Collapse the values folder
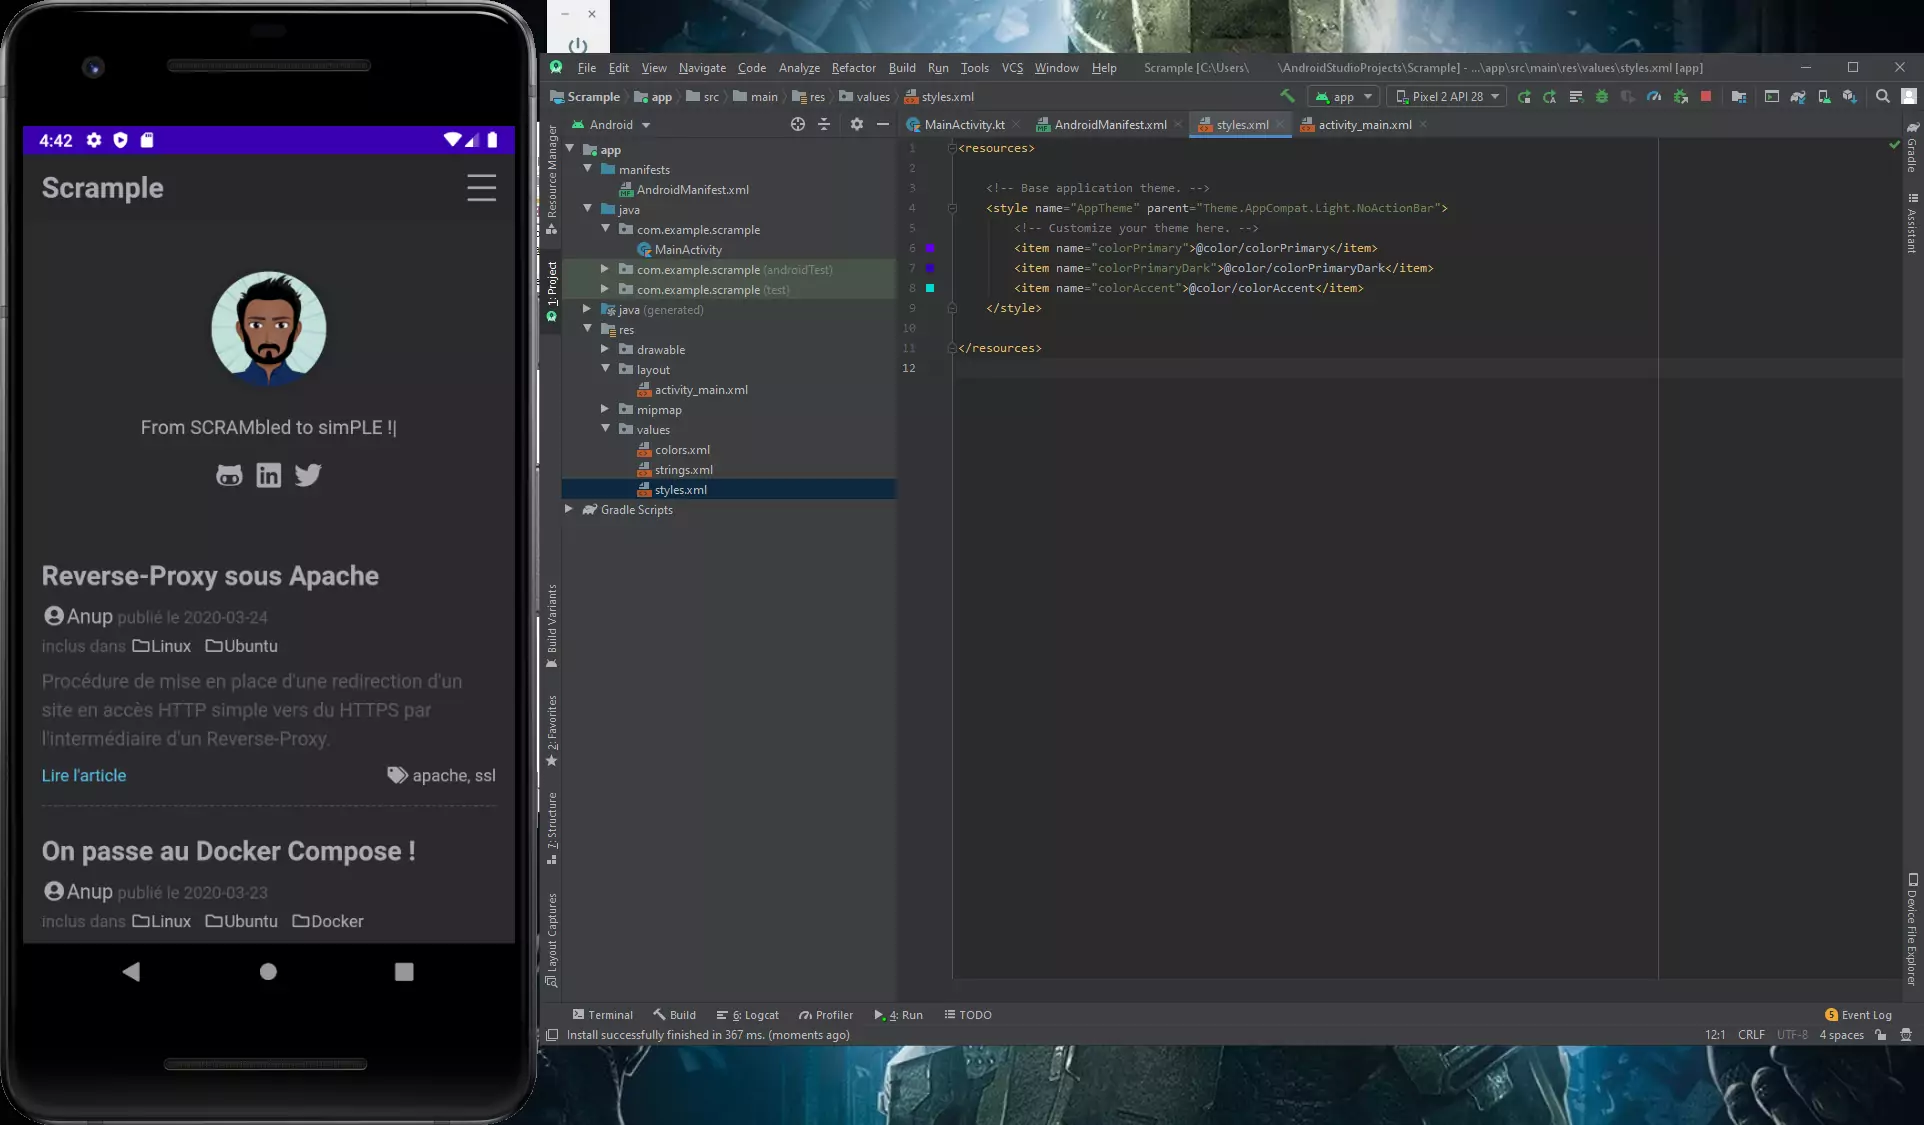 [605, 429]
